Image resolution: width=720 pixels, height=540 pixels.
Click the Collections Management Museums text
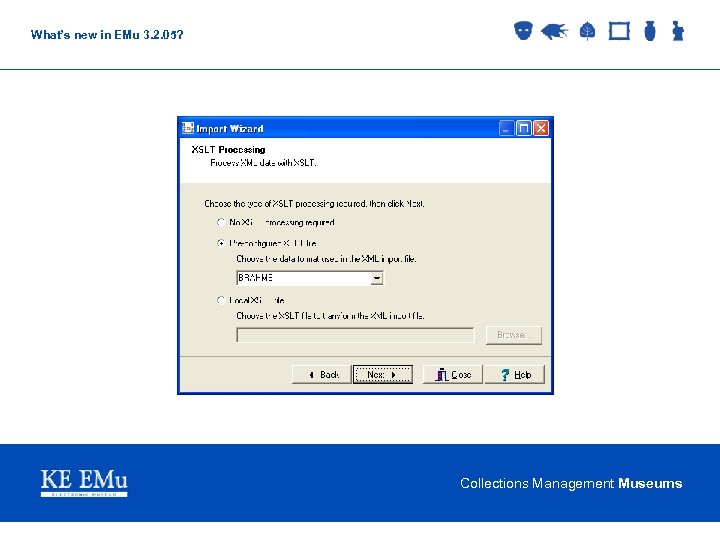click(571, 484)
